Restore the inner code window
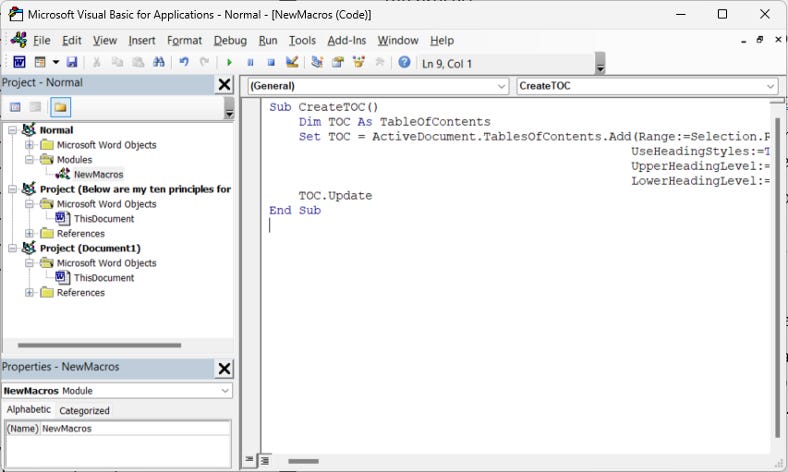The height and width of the screenshot is (472, 788). tap(760, 40)
